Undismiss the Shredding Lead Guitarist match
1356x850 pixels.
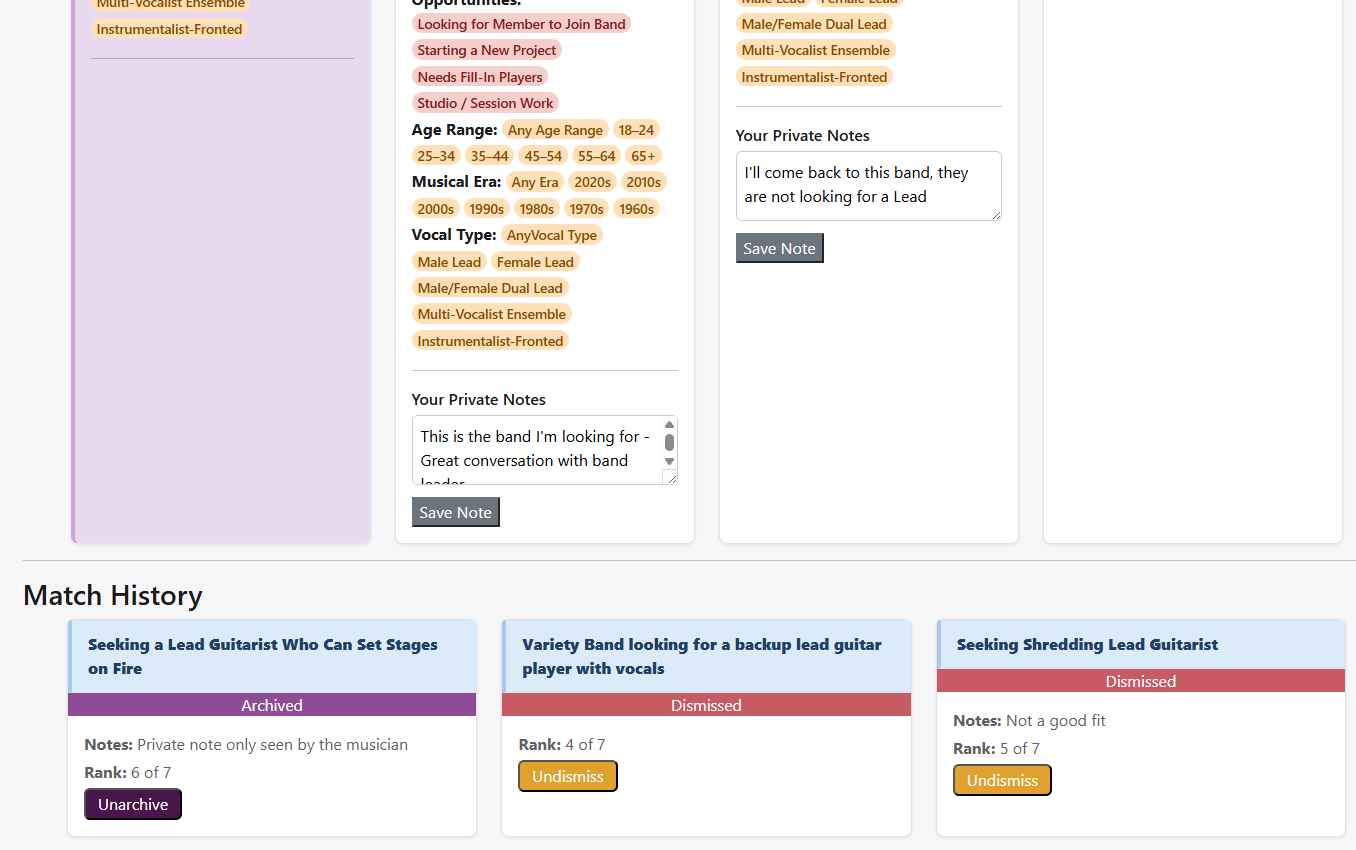[1002, 780]
